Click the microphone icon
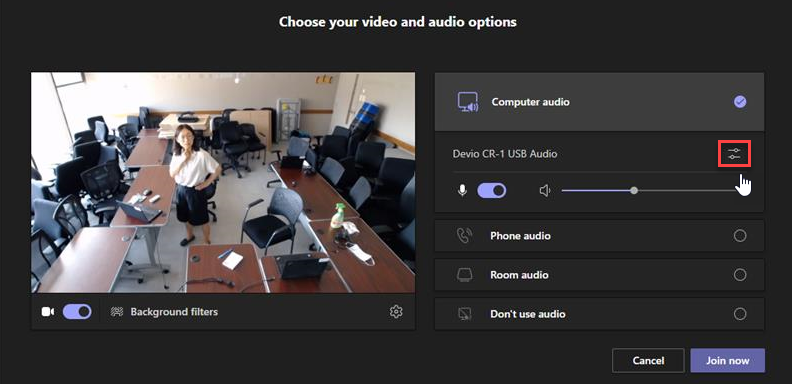 pos(462,191)
